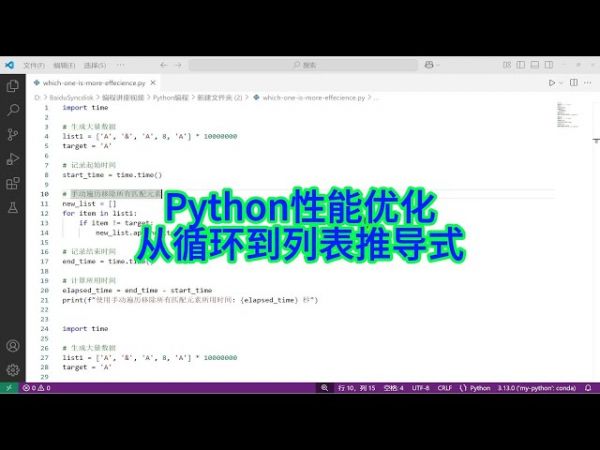600x450 pixels.
Task: Split the editor to the right
Action: point(574,83)
